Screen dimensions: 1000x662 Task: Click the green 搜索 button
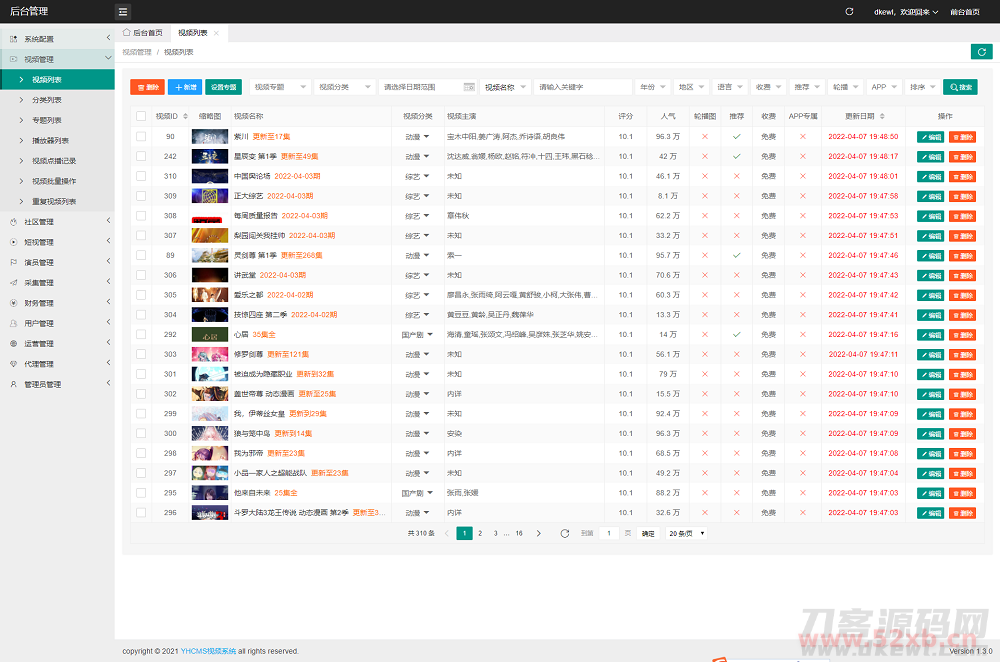point(960,87)
